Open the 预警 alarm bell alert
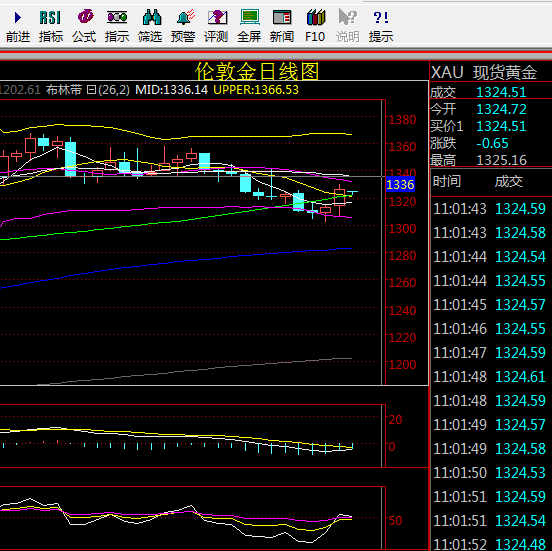 tap(183, 26)
